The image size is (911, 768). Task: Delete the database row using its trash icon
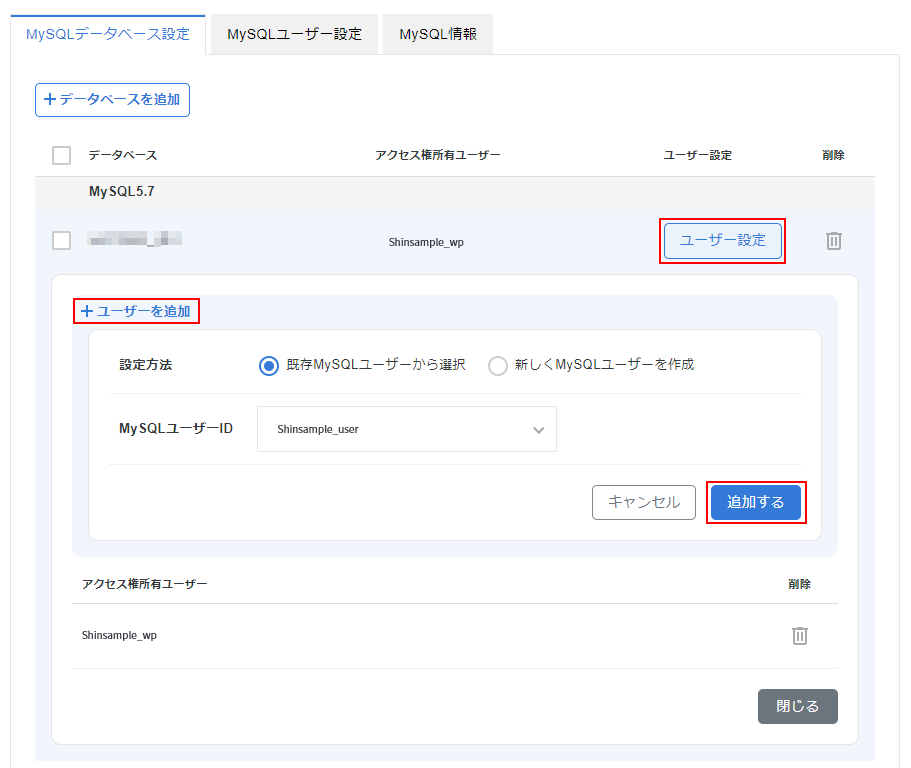click(834, 241)
